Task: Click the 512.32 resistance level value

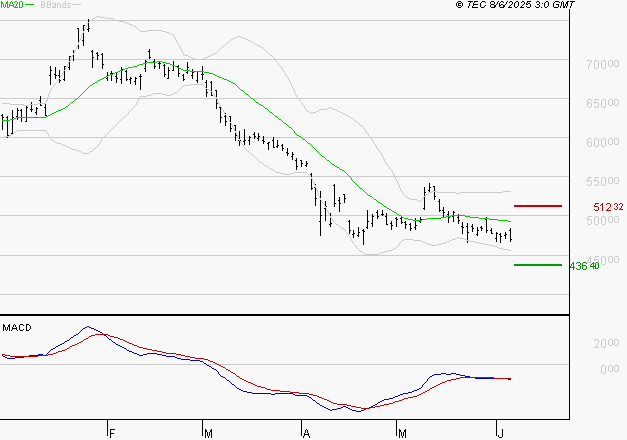Action: (x=608, y=207)
